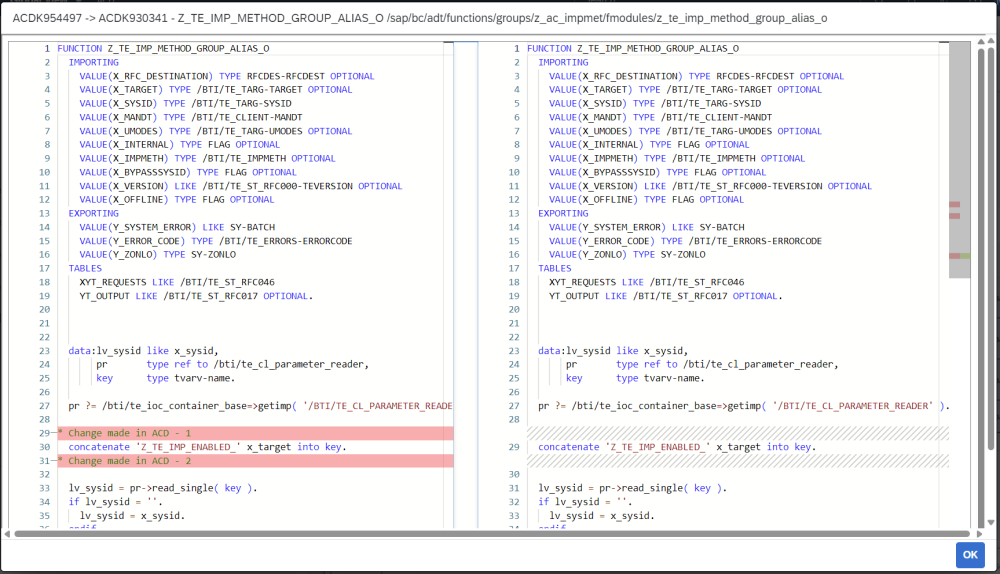Screen dimensions: 1000x574
Task: Click lower hatched placeholder row in right pane
Action: click(x=738, y=460)
